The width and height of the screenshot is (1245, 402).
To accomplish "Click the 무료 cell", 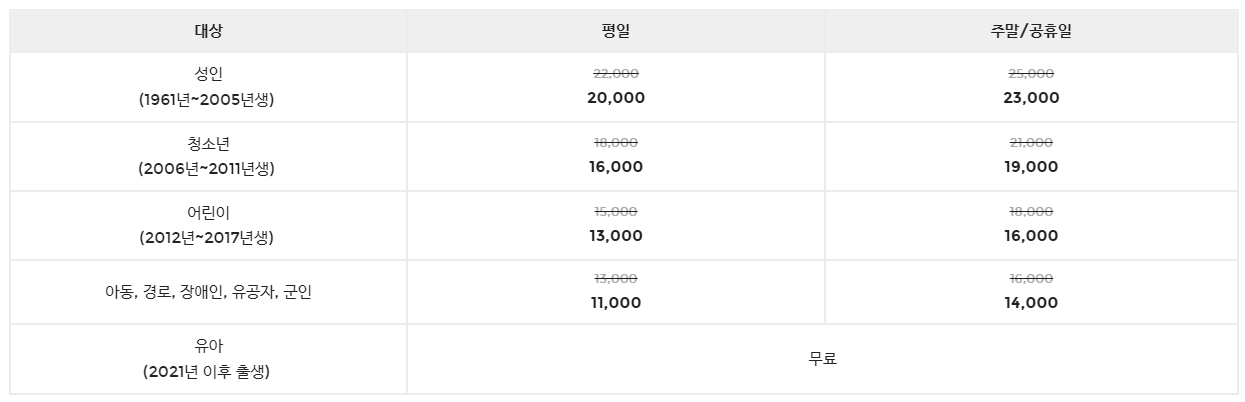I will [823, 359].
